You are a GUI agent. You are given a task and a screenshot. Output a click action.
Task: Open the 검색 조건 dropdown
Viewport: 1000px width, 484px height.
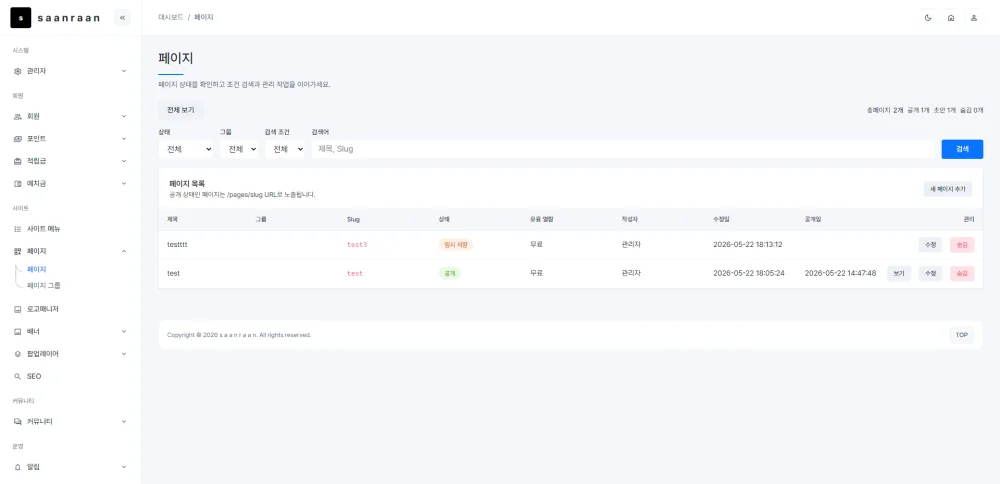[284, 149]
